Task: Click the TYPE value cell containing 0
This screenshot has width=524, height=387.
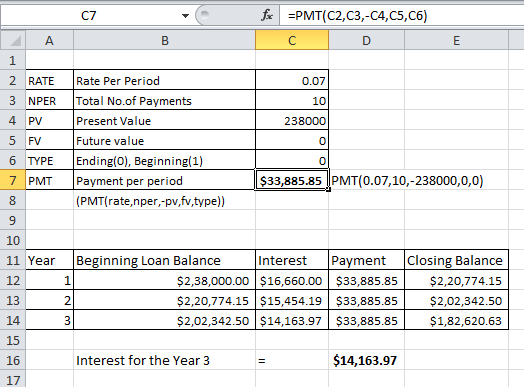Action: 292,160
